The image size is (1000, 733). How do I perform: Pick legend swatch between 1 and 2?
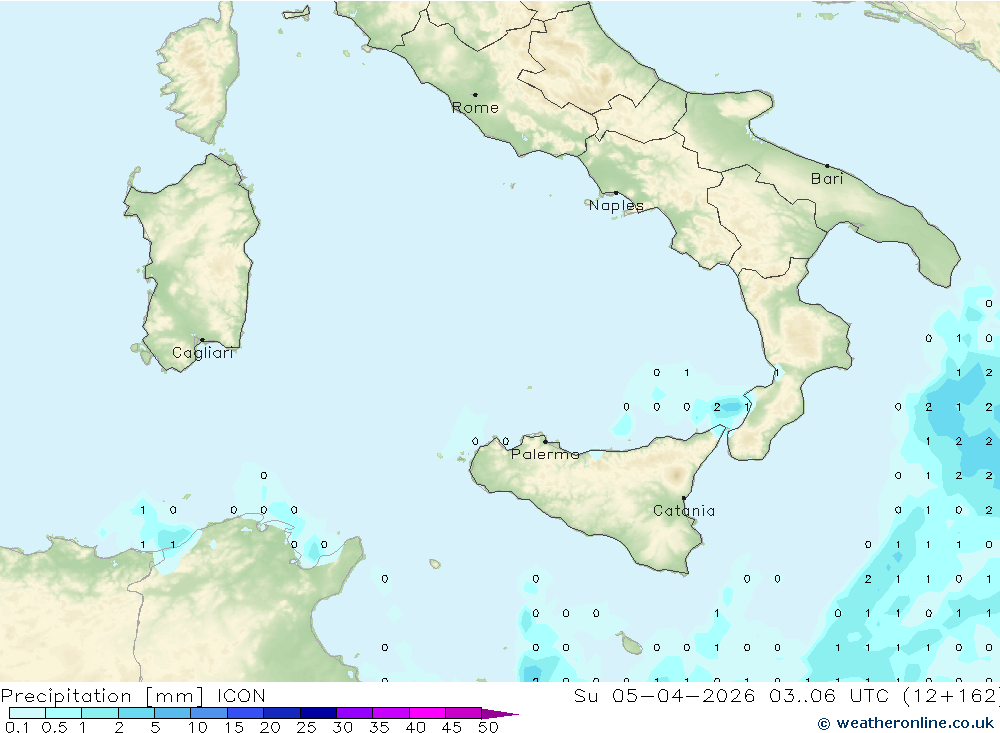(x=100, y=713)
